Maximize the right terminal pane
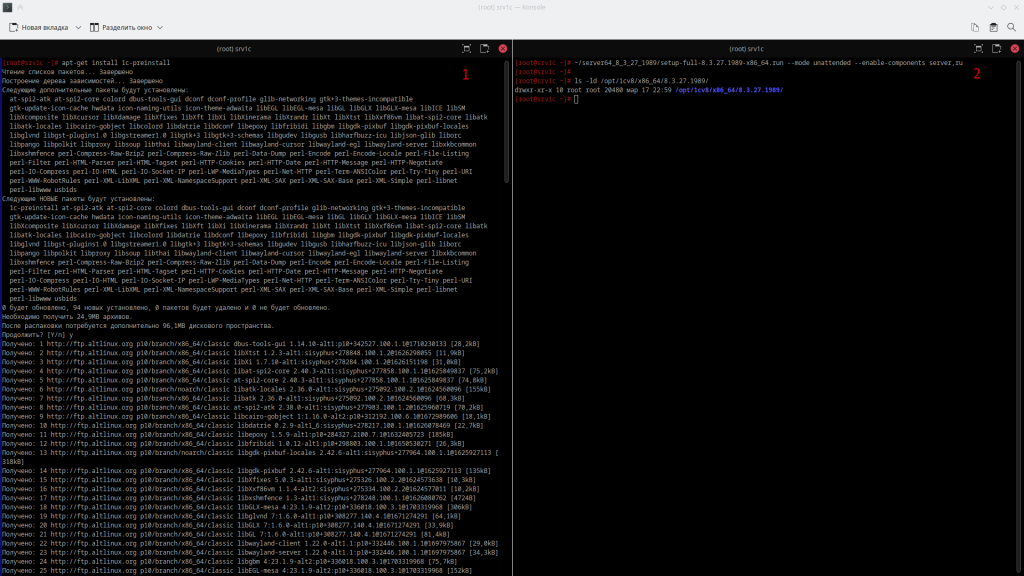This screenshot has height=576, width=1024. tap(979, 48)
